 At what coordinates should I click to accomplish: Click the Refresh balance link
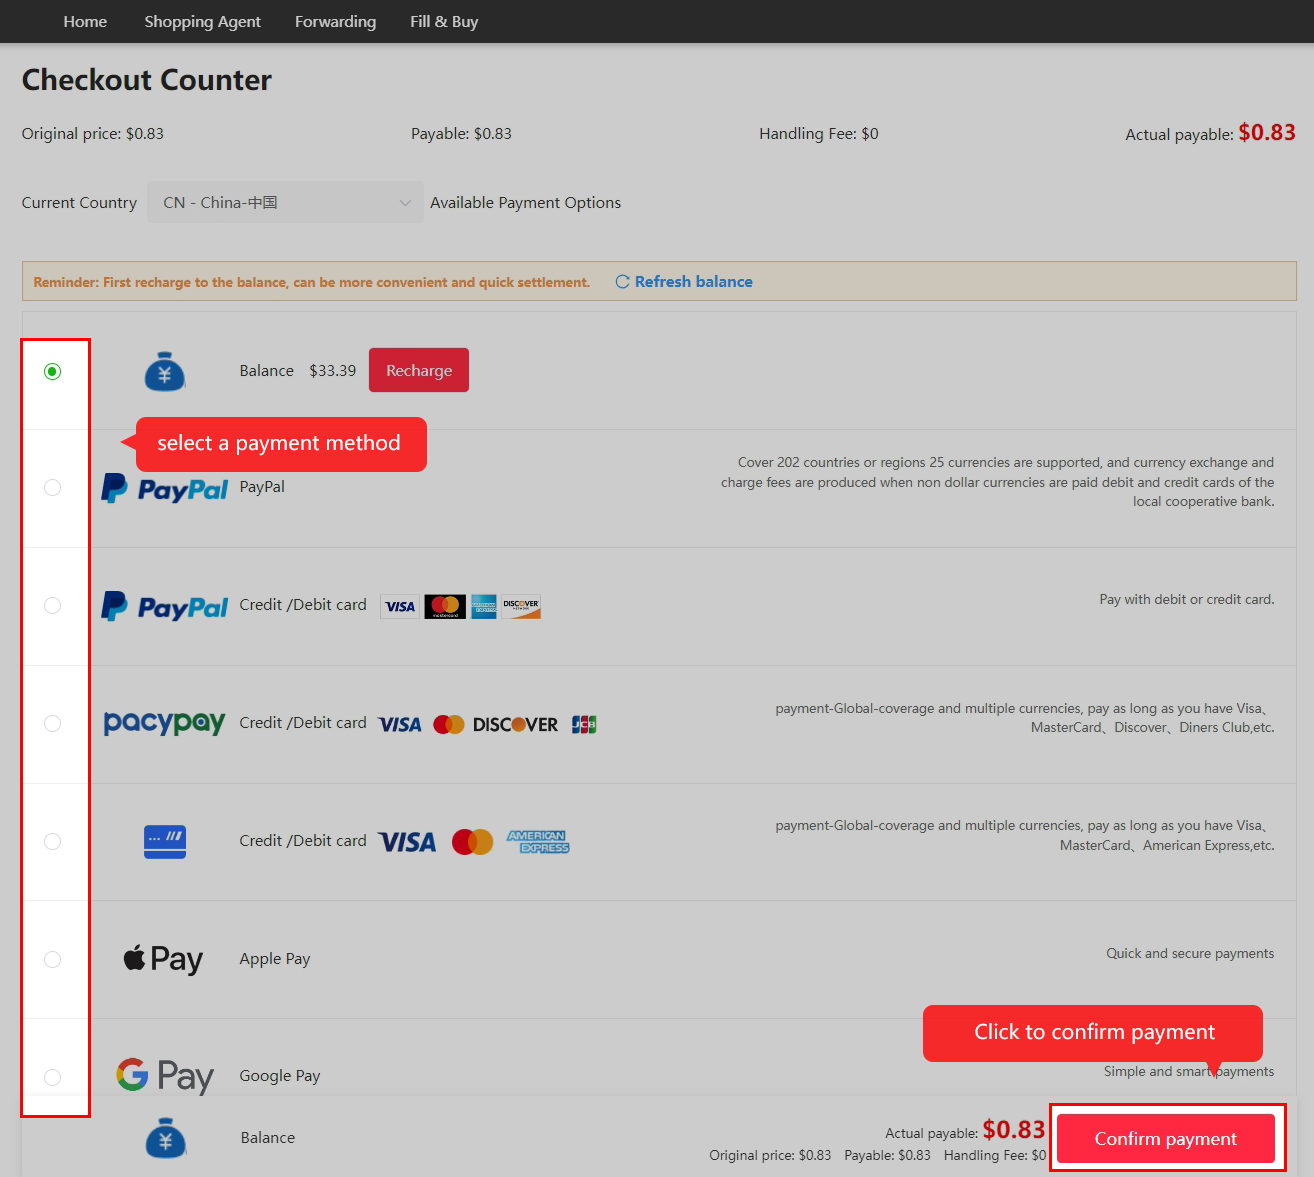pos(693,282)
